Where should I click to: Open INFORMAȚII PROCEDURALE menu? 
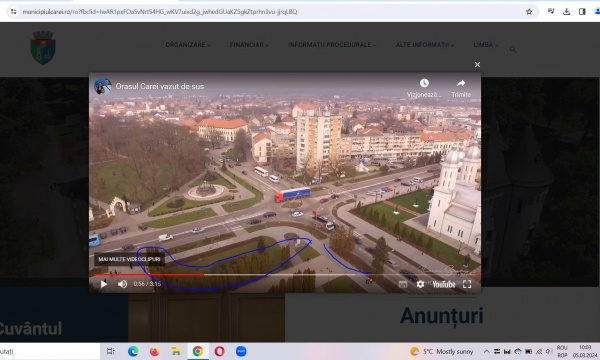(x=332, y=45)
